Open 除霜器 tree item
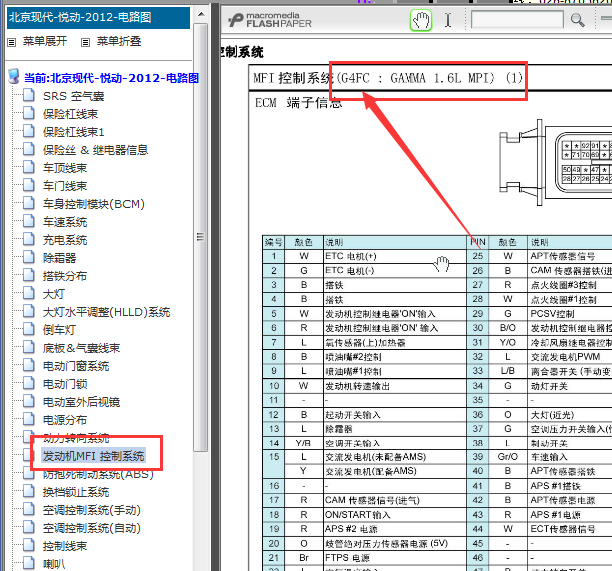This screenshot has height=571, width=612. click(x=59, y=258)
